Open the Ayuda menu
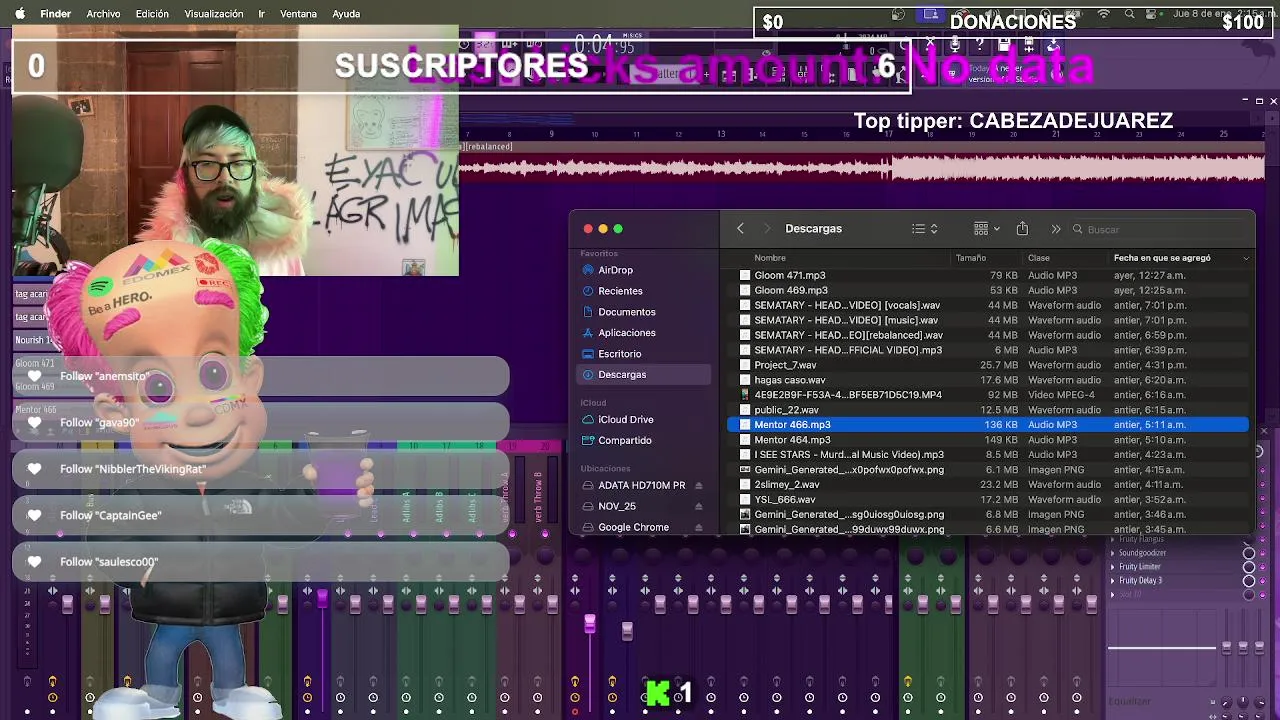The width and height of the screenshot is (1280, 720). coord(346,14)
